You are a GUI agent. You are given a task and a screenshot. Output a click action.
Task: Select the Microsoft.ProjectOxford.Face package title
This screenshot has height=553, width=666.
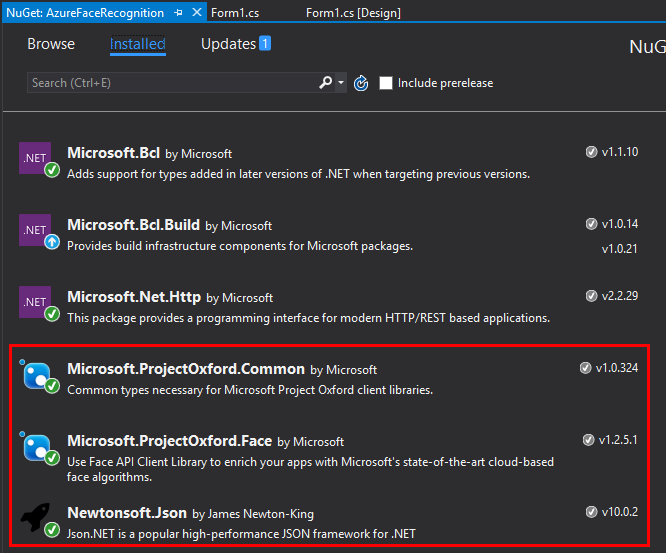tap(169, 441)
